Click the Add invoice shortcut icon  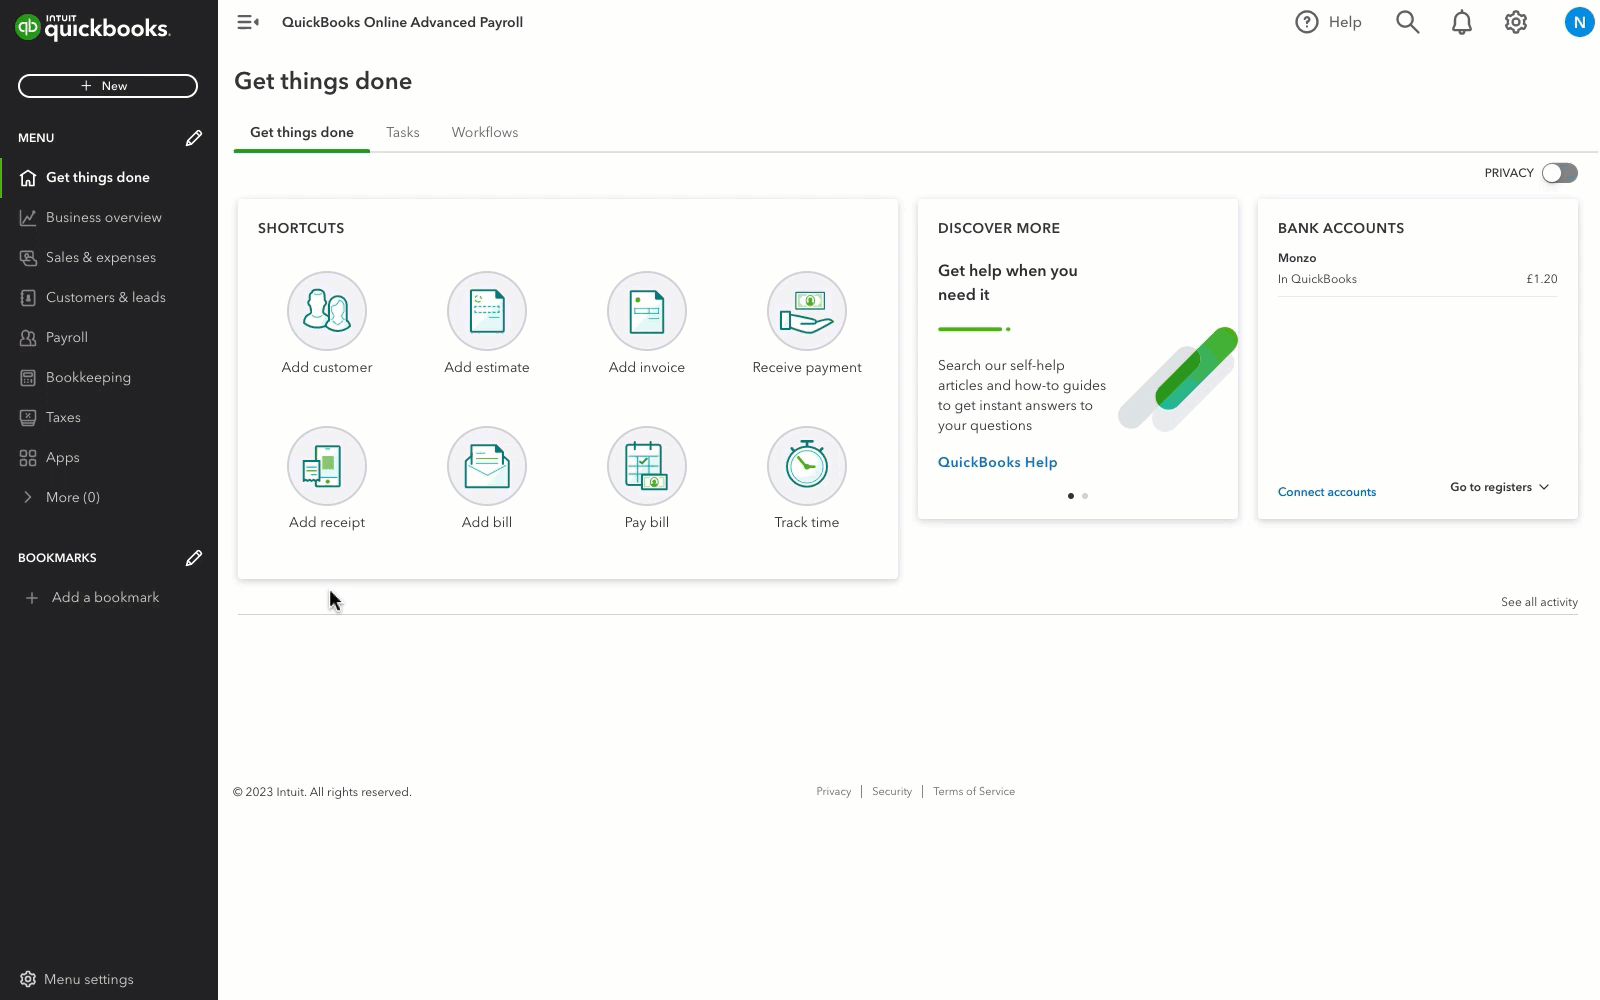click(647, 311)
